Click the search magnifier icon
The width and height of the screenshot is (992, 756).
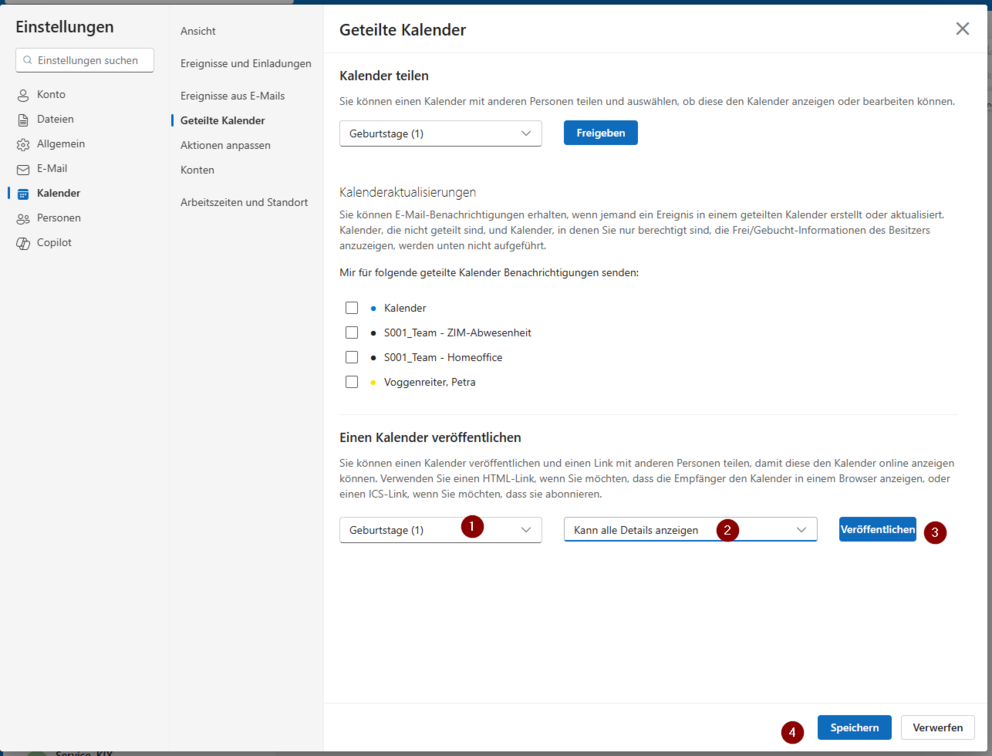tap(28, 61)
